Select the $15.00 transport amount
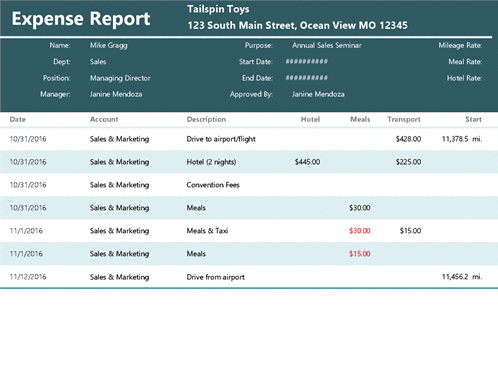The image size is (498, 382). tap(410, 231)
